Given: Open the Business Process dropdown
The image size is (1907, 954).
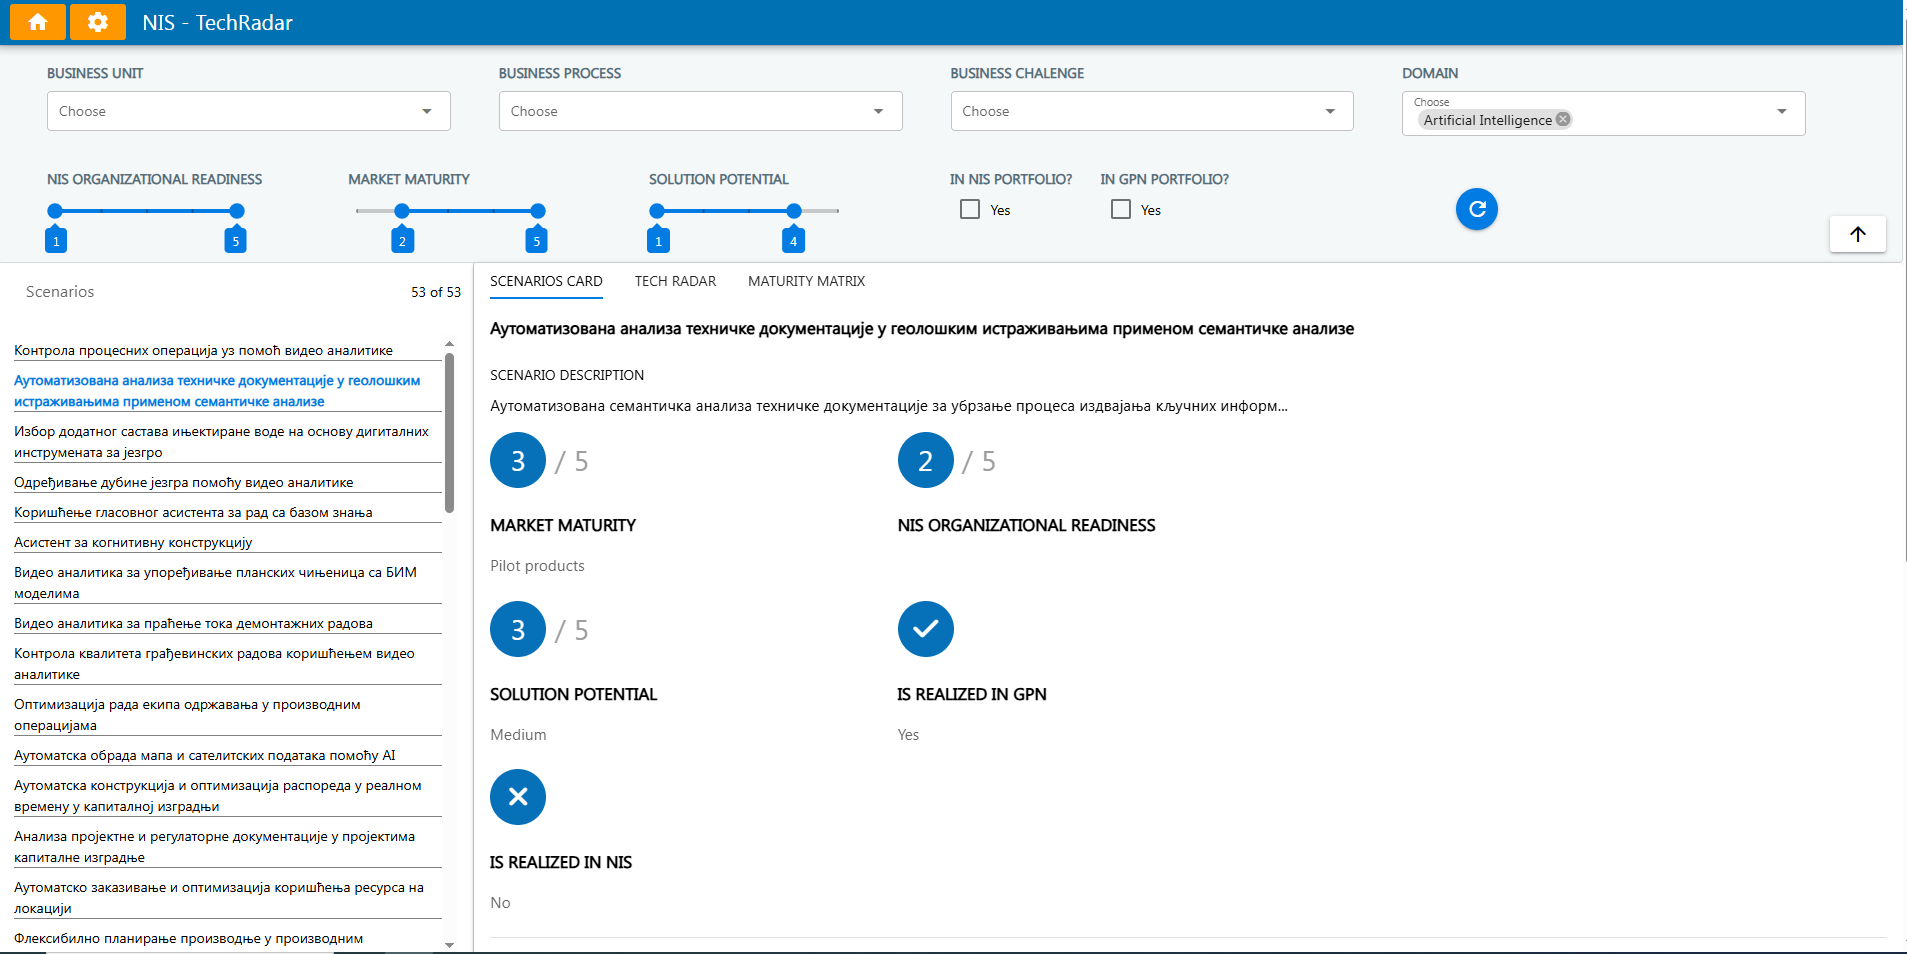Looking at the screenshot, I should [x=700, y=111].
